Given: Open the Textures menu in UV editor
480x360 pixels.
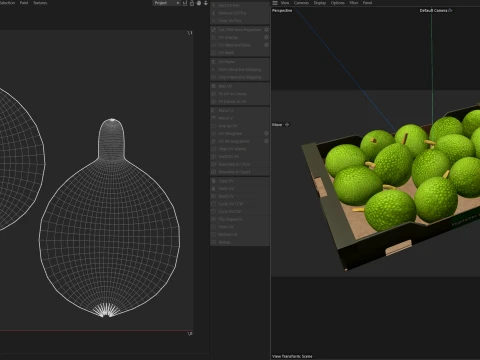Looking at the screenshot, I should pyautogui.click(x=40, y=3).
